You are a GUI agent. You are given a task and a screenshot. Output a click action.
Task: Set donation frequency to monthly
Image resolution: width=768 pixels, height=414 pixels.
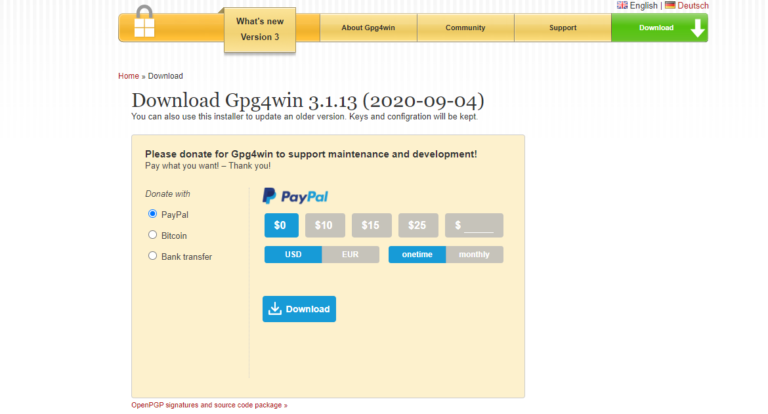[x=474, y=254]
